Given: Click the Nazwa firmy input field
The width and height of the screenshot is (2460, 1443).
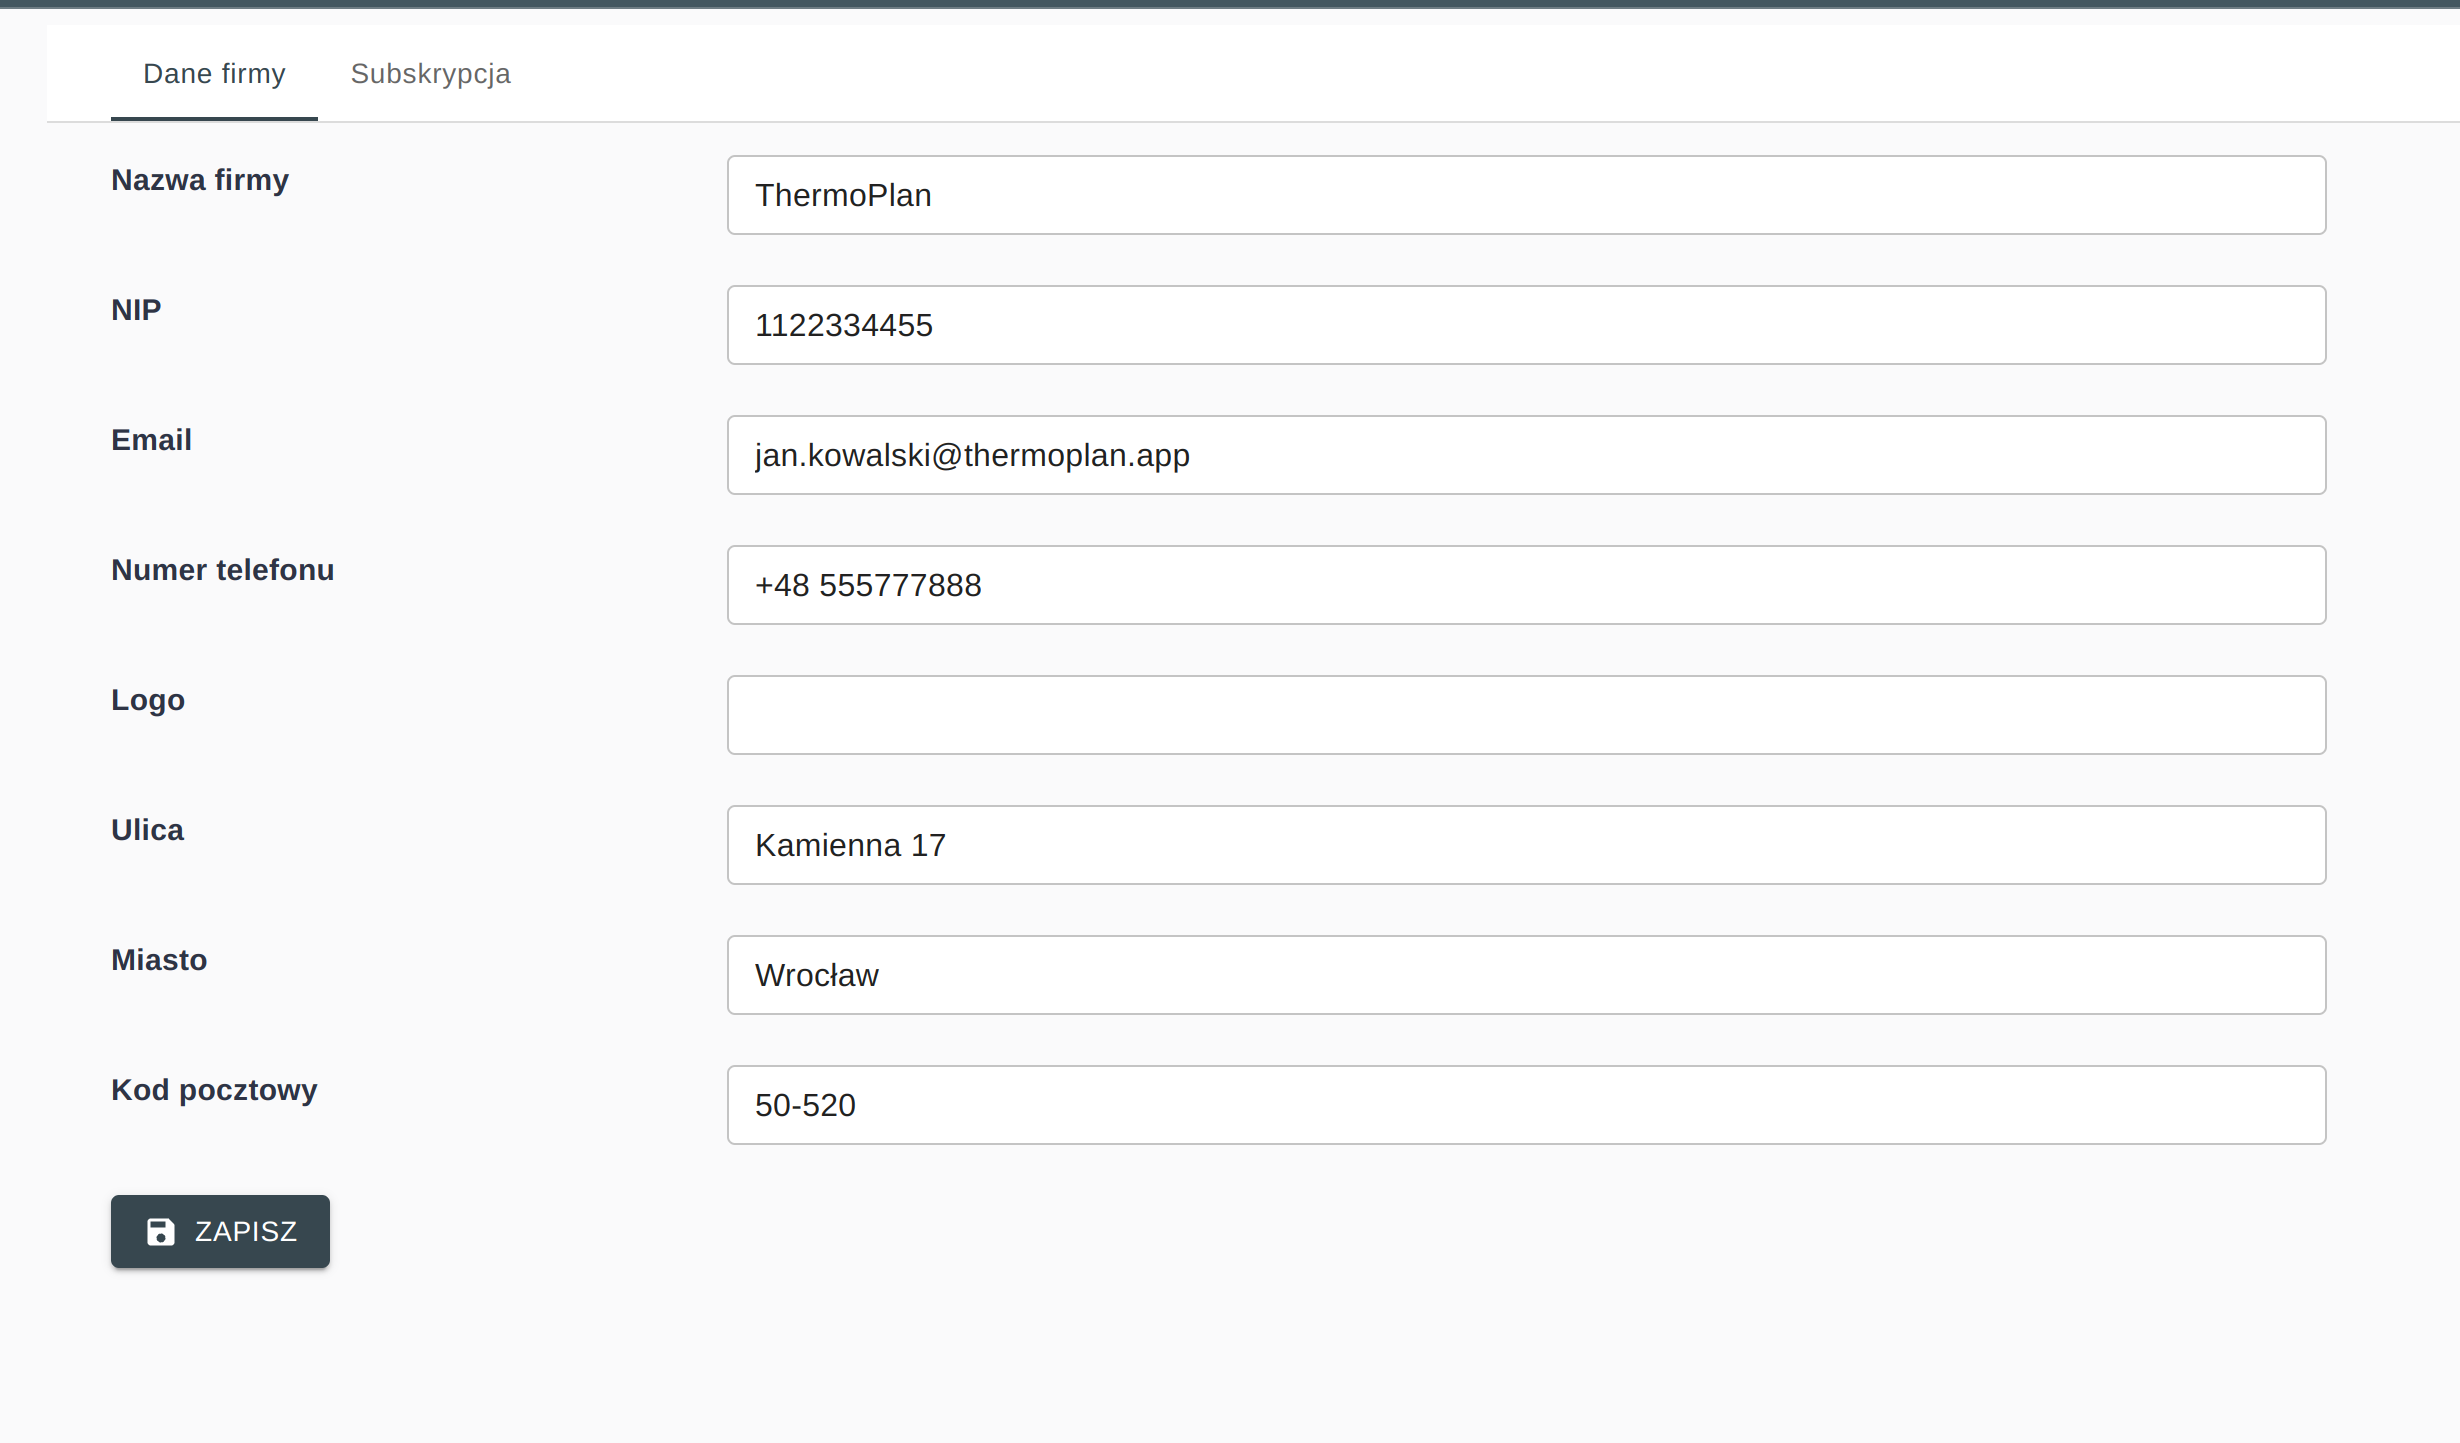Looking at the screenshot, I should [1526, 195].
